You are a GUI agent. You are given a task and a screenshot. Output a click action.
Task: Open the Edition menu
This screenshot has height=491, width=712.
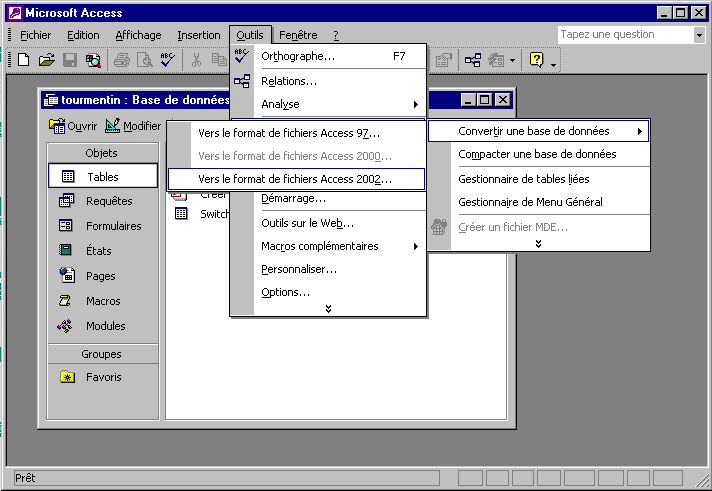pos(83,35)
